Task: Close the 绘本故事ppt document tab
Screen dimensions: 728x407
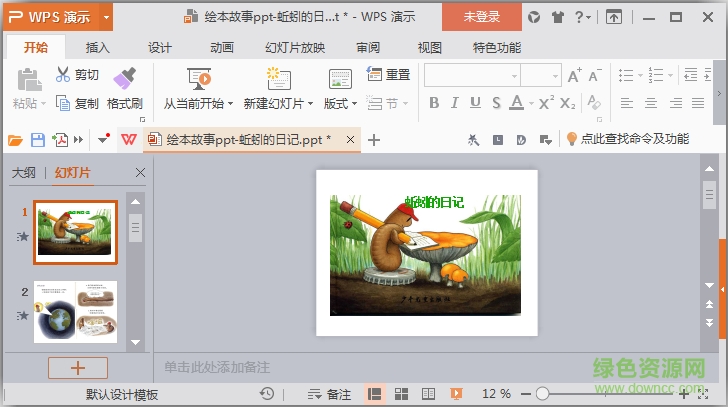Action: coord(351,139)
